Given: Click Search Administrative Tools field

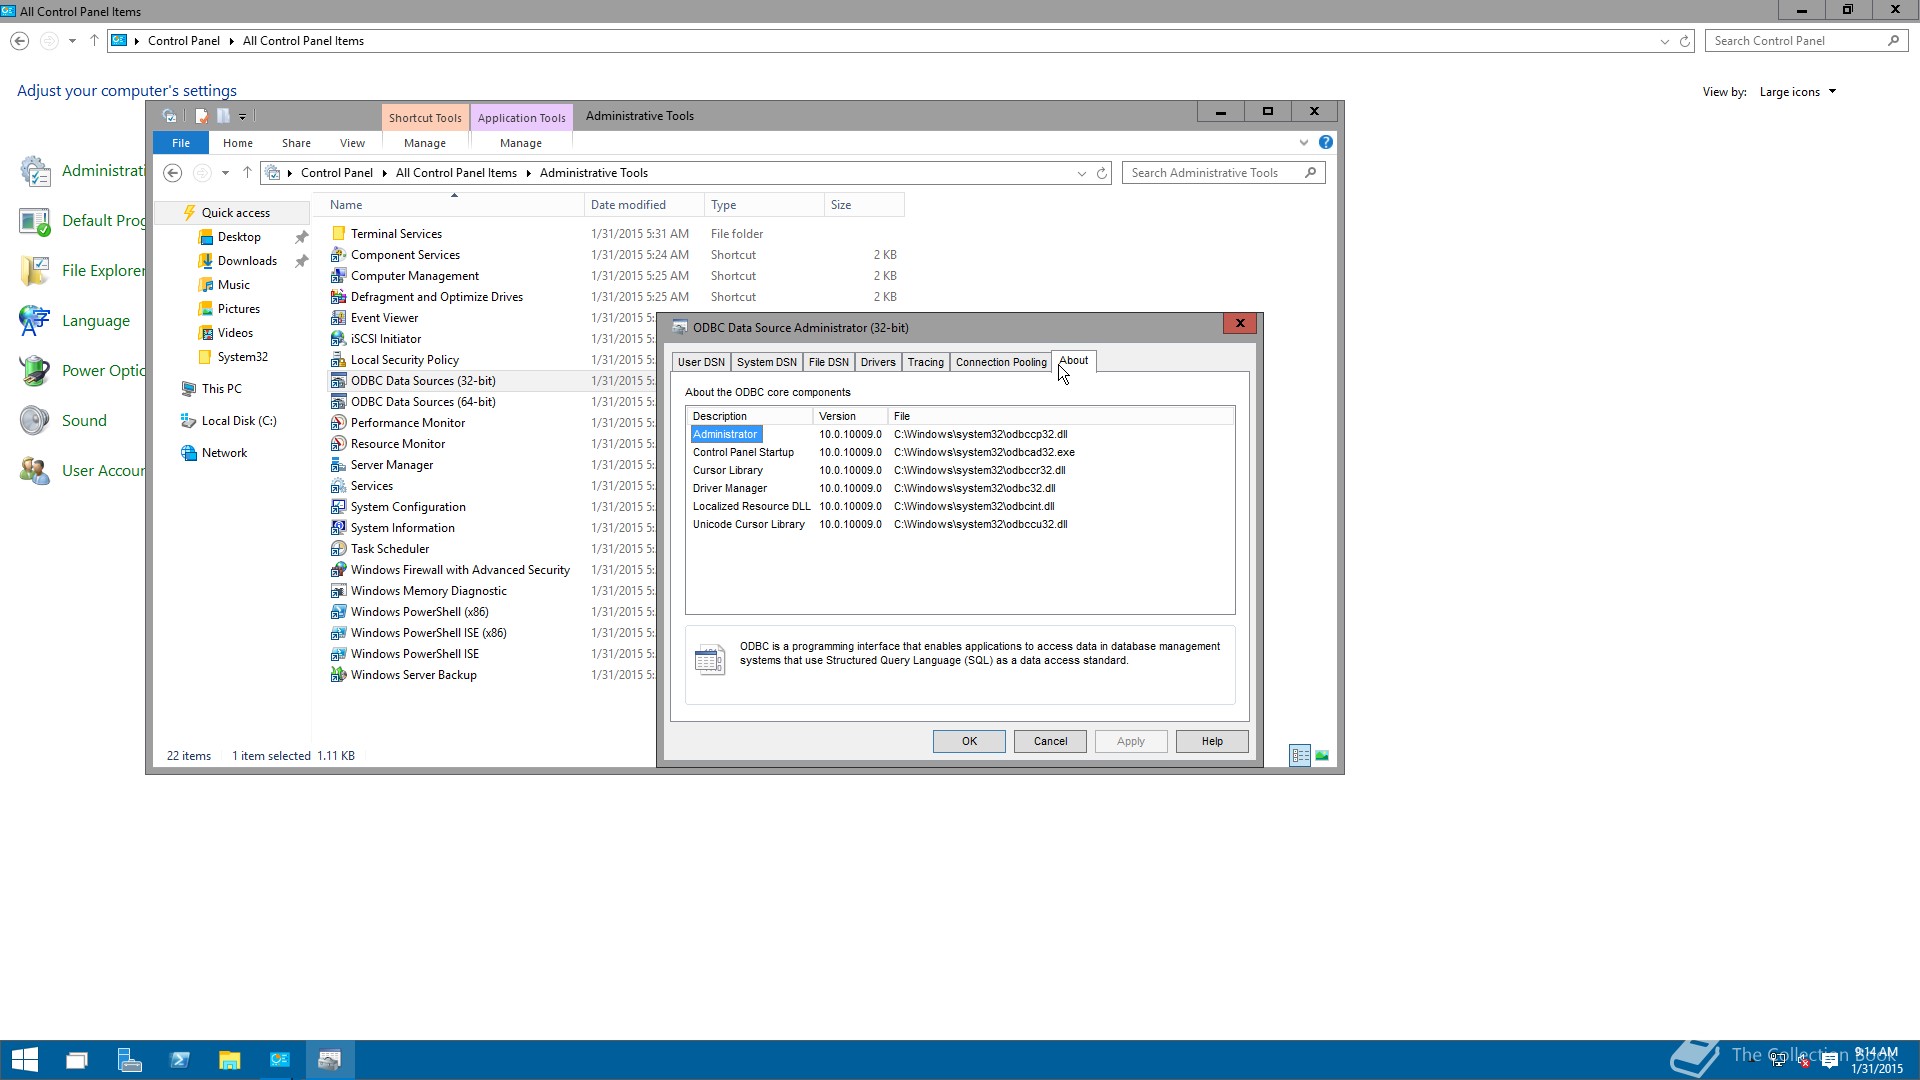Looking at the screenshot, I should (1210, 173).
